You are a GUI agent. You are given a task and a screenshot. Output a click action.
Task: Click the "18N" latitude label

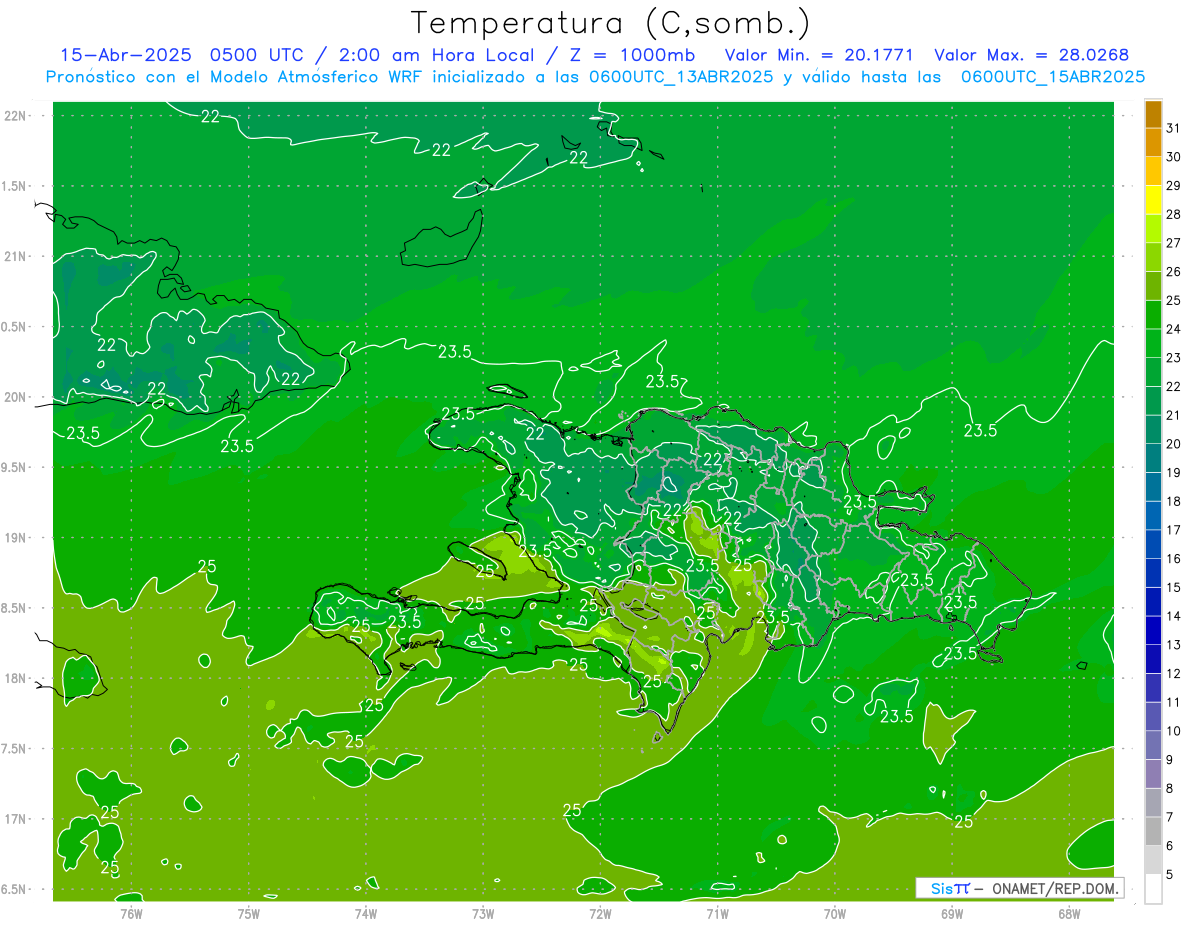coord(15,678)
